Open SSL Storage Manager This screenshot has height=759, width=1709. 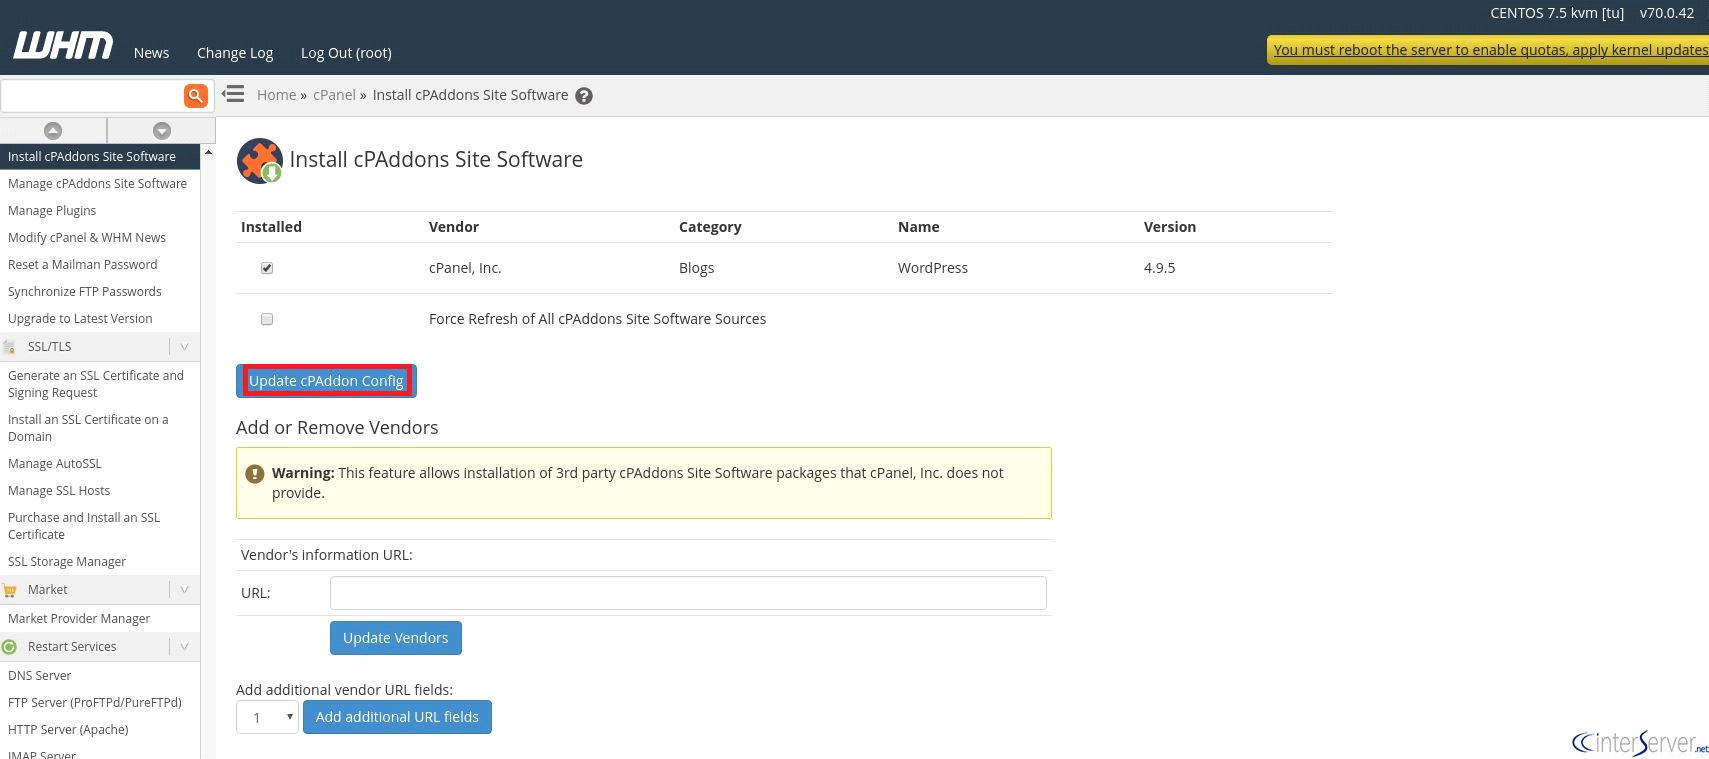67,562
